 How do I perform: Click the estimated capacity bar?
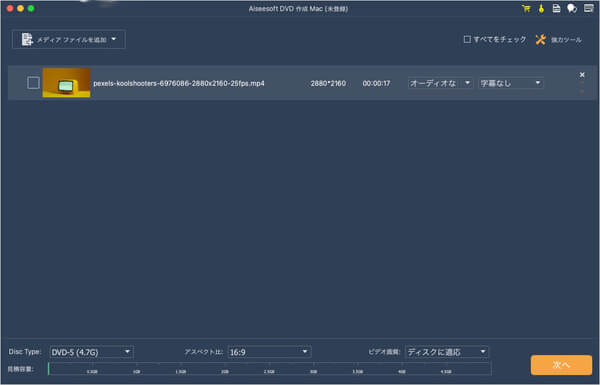click(270, 369)
